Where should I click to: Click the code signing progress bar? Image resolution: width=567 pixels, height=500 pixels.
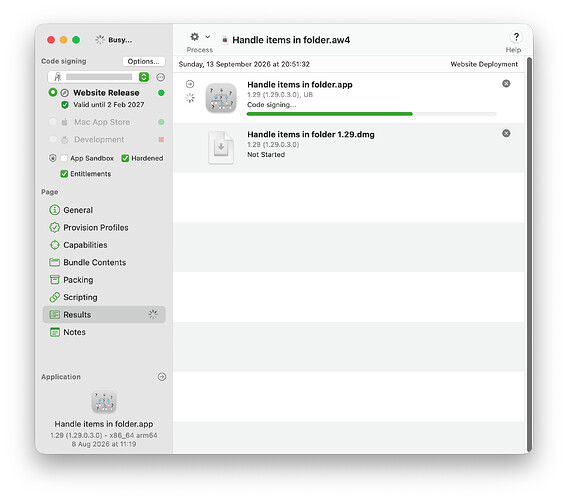coord(371,114)
